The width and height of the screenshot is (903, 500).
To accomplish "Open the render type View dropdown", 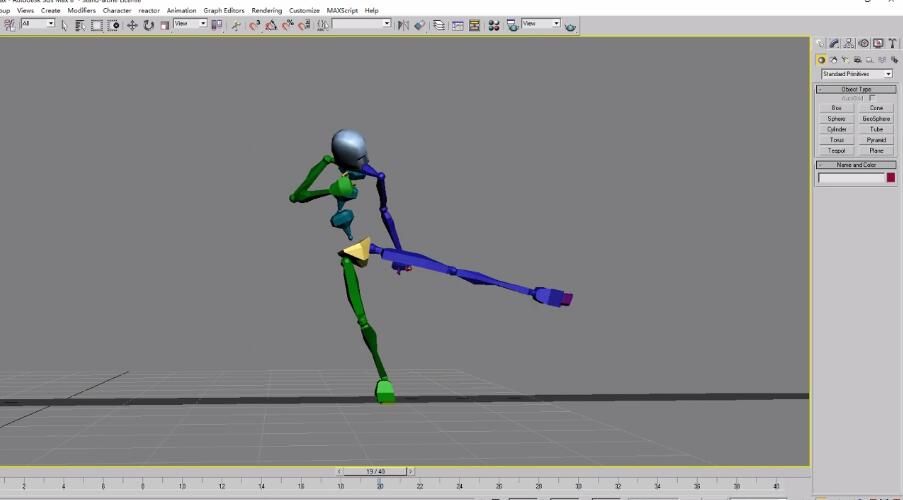I will pos(541,24).
